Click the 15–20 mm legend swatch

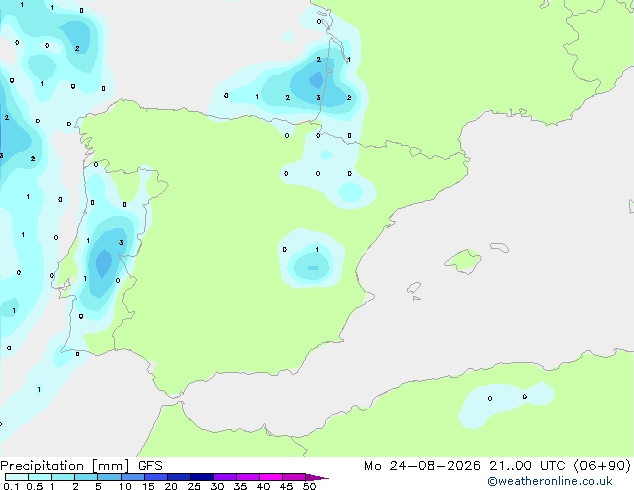click(x=155, y=477)
